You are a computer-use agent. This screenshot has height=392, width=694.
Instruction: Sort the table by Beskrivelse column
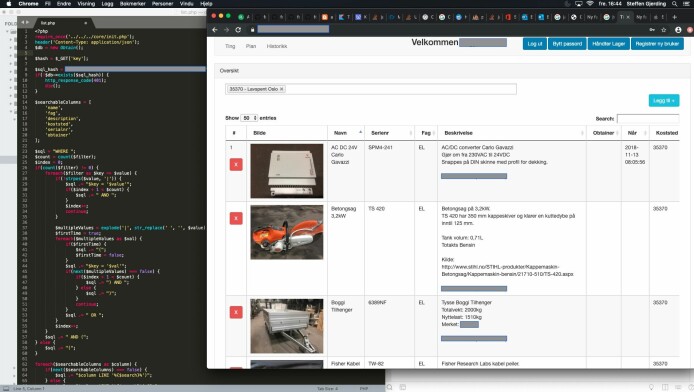pos(512,133)
